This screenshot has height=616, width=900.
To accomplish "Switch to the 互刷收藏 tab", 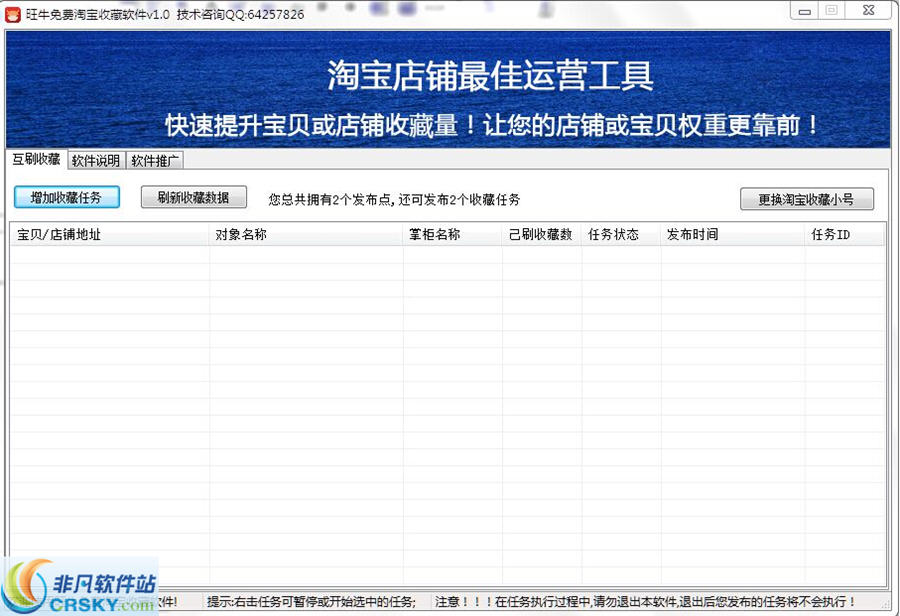I will [x=37, y=160].
